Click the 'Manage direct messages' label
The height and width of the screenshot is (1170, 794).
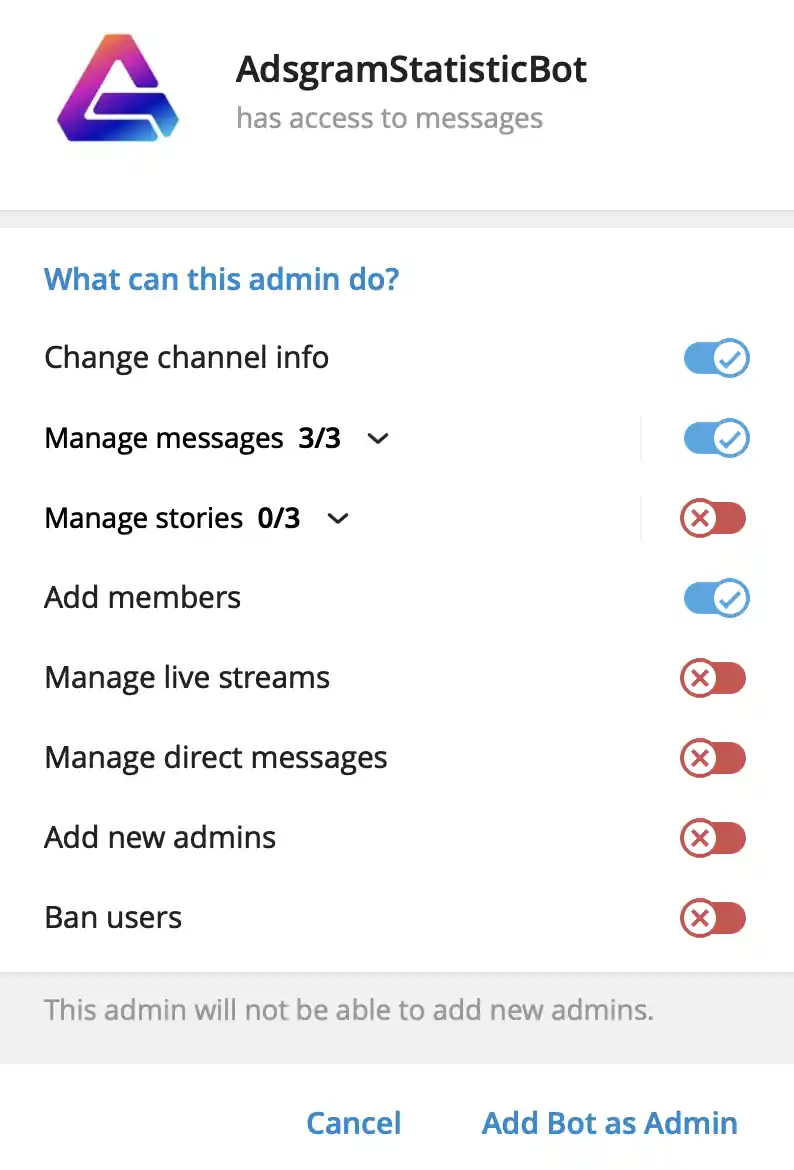click(216, 758)
